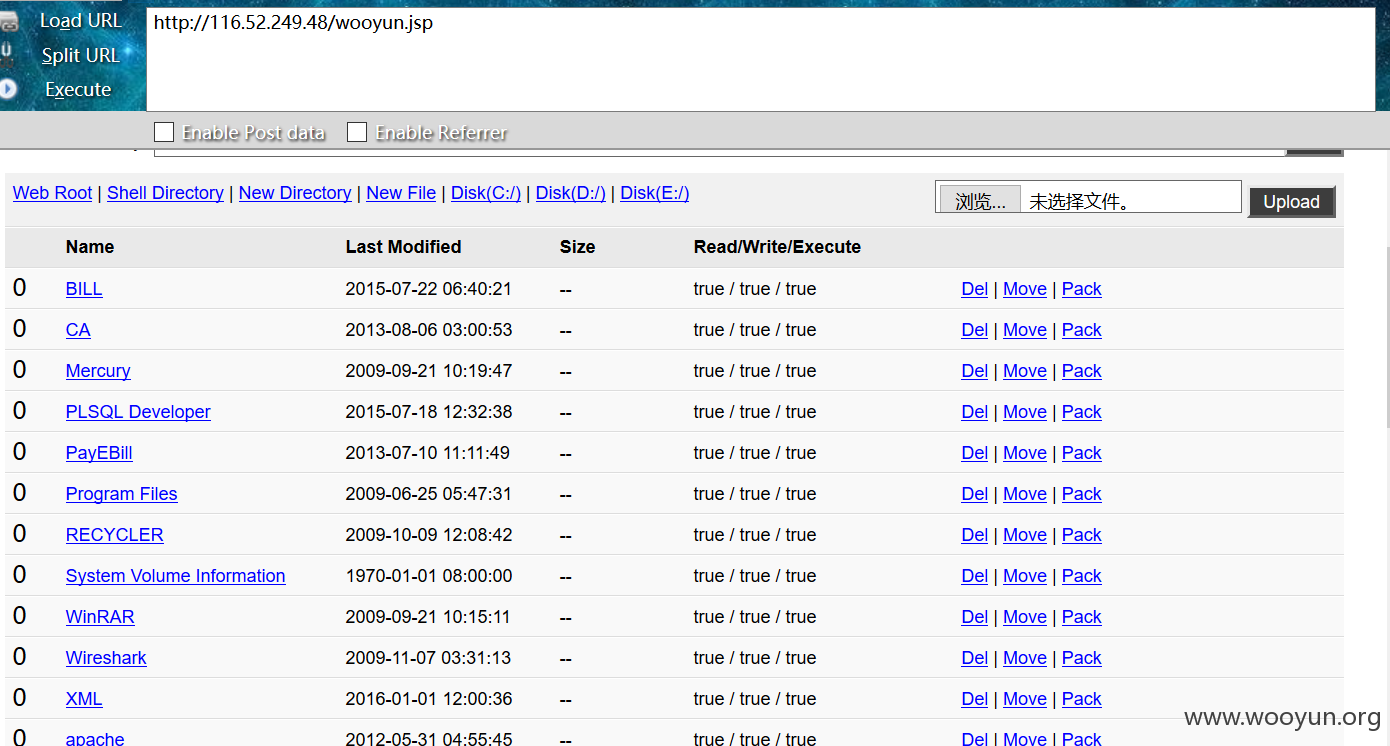Open System Volume Information folder
Screen dimensions: 1390x746
176,576
